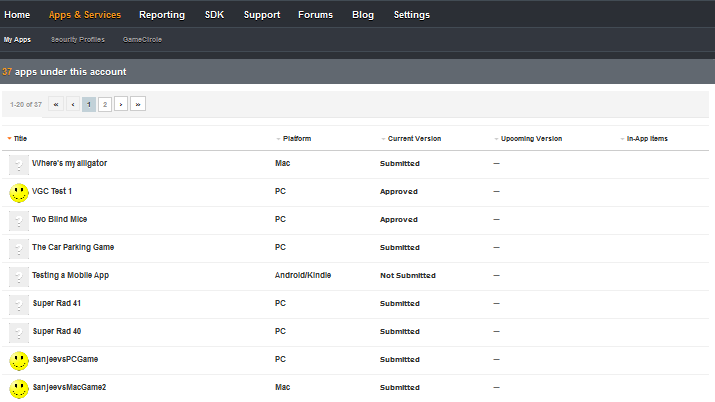Open the Reporting menu
715x402 pixels.
pyautogui.click(x=162, y=15)
